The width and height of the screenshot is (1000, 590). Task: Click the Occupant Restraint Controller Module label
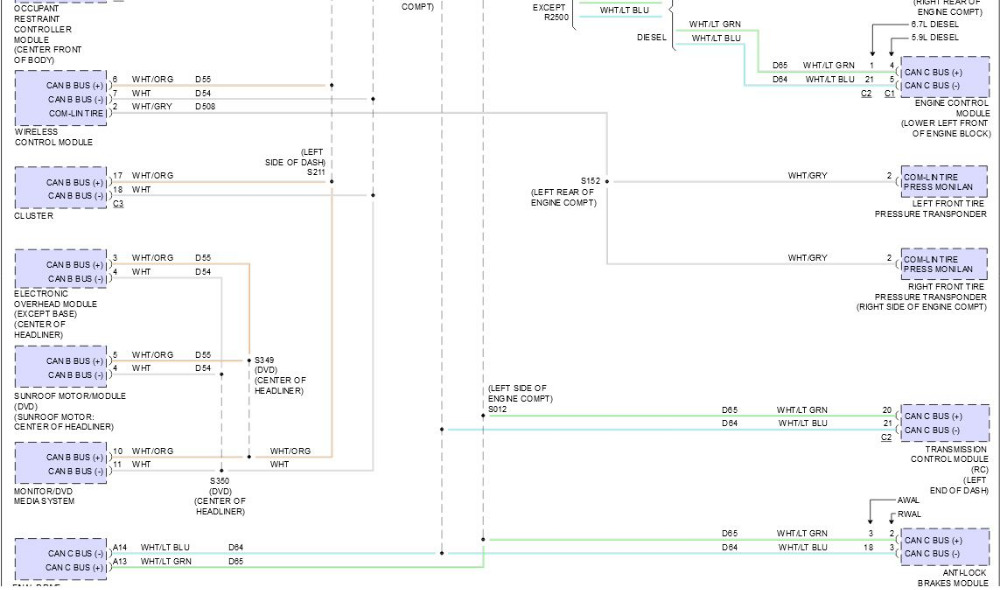(x=48, y=34)
